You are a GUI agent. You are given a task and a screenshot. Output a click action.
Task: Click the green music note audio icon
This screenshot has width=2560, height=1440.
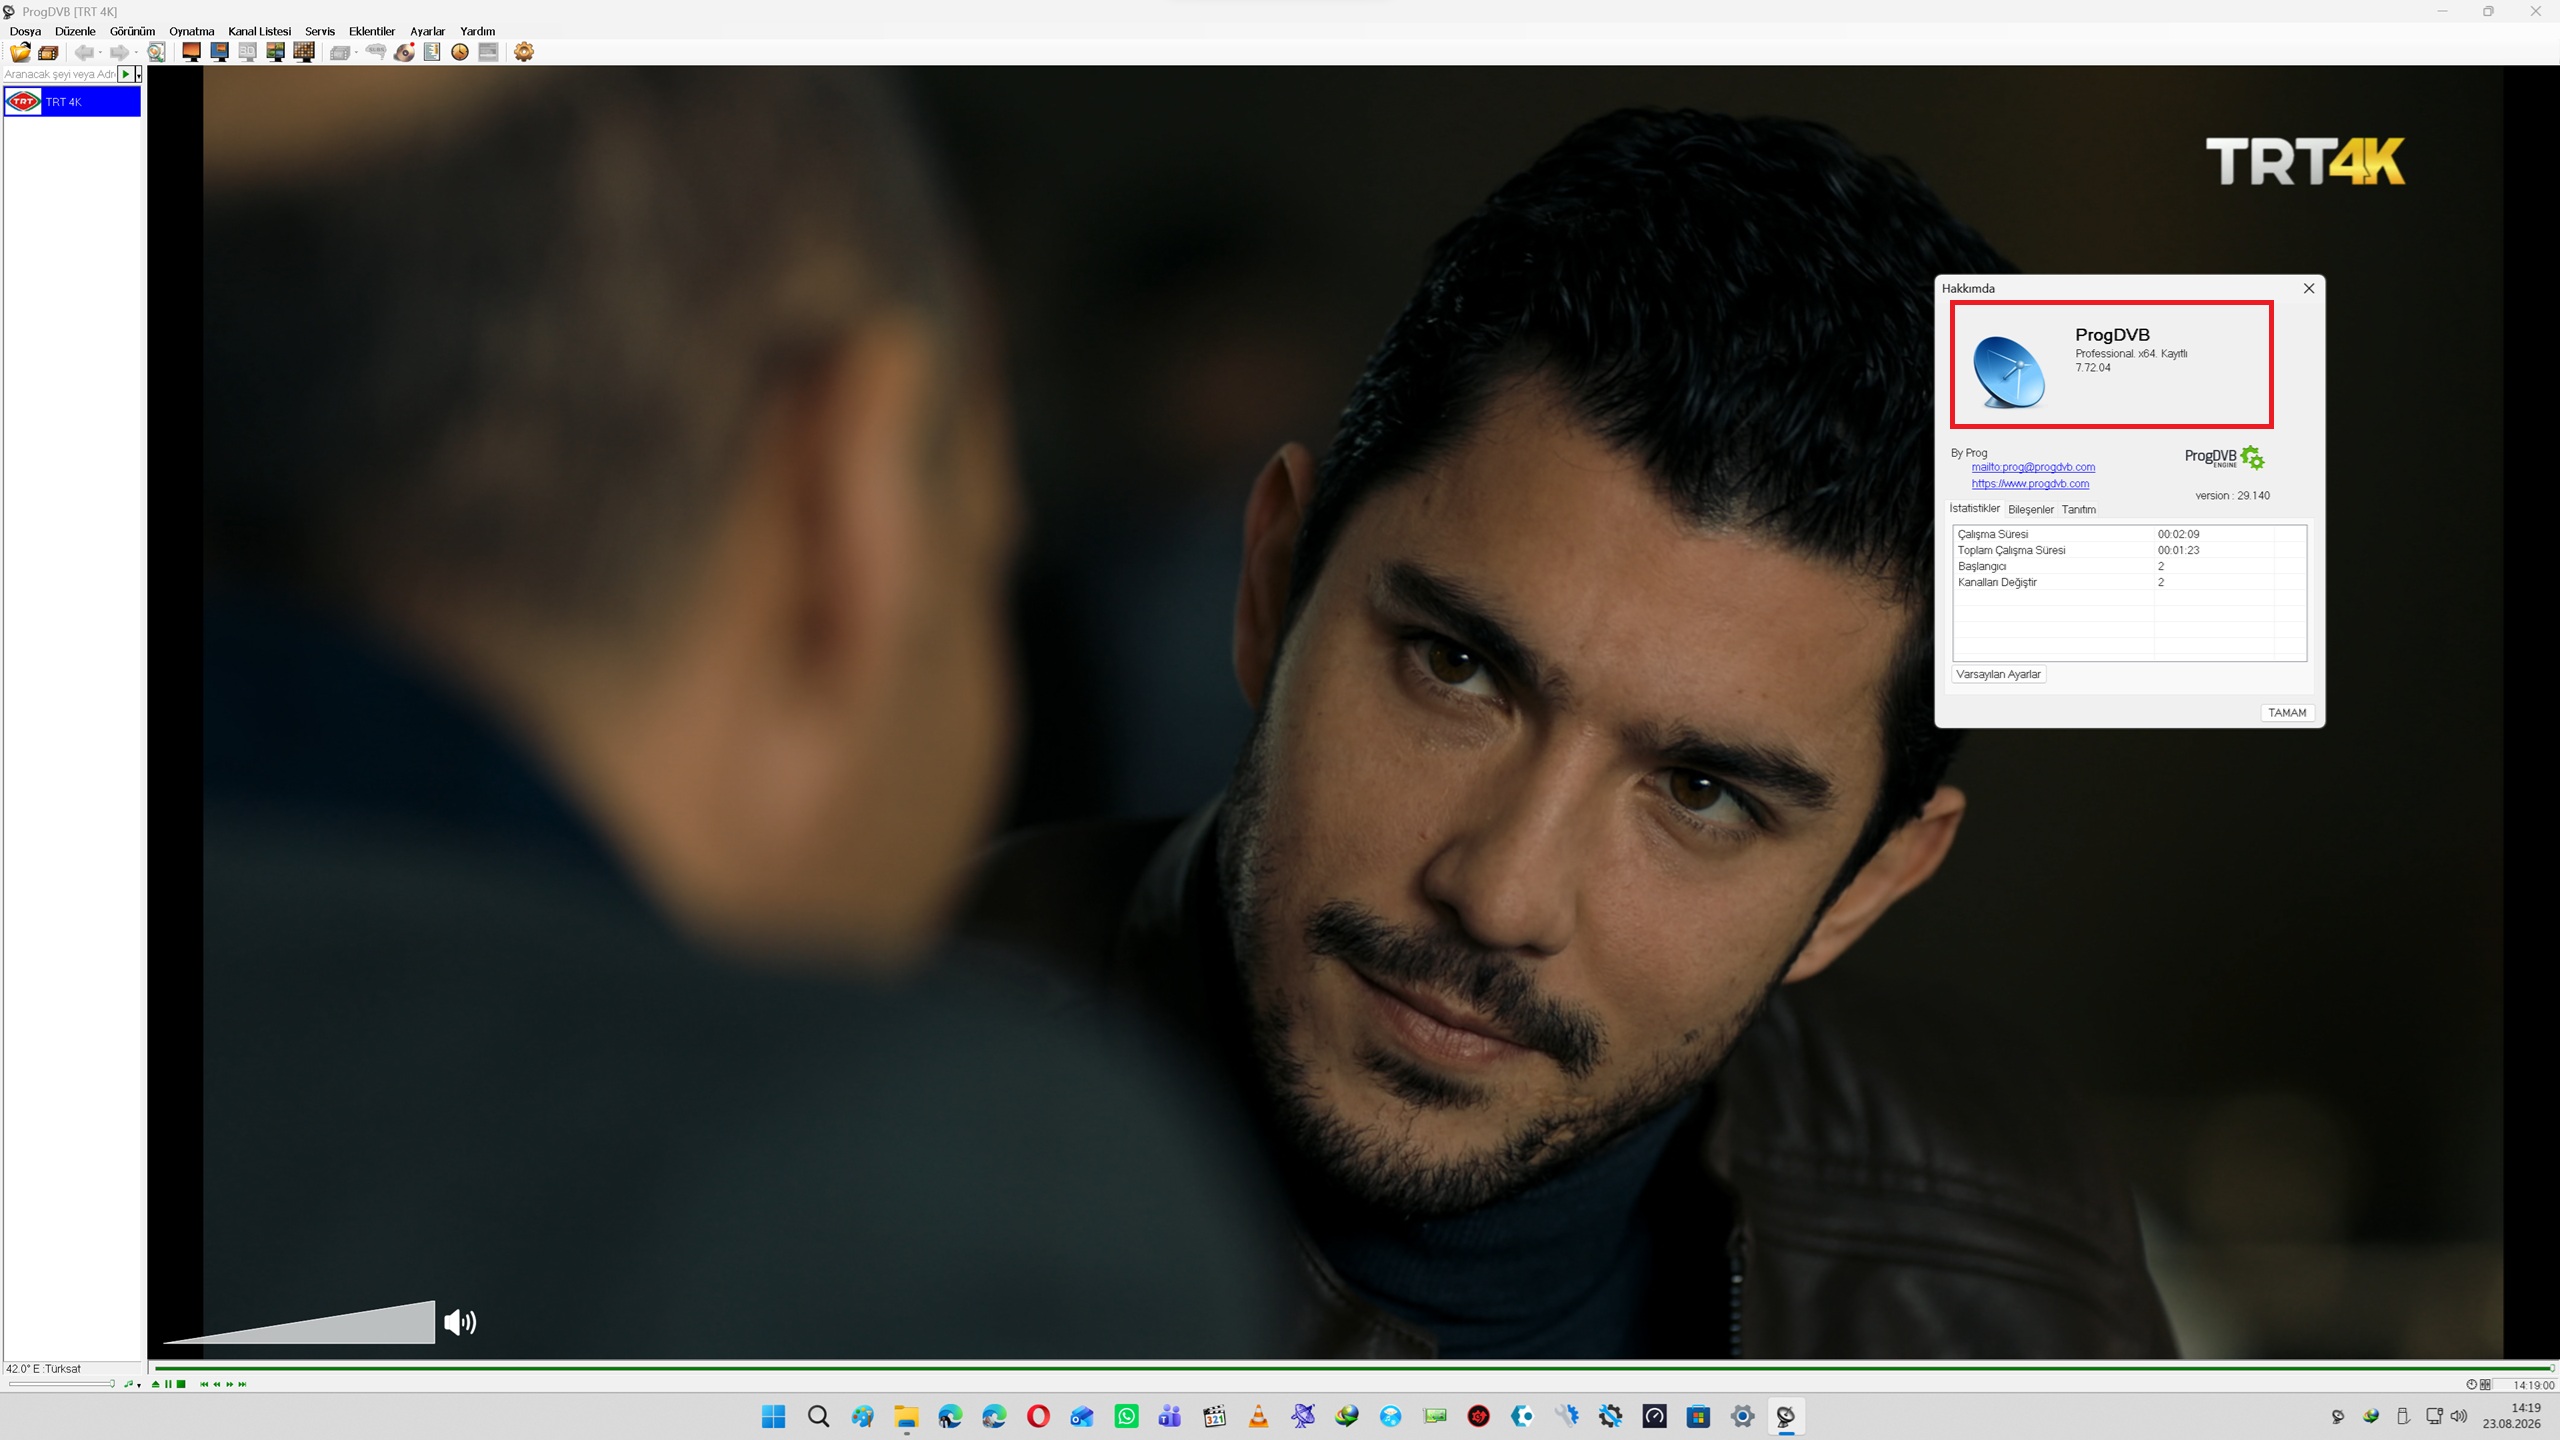(128, 1384)
